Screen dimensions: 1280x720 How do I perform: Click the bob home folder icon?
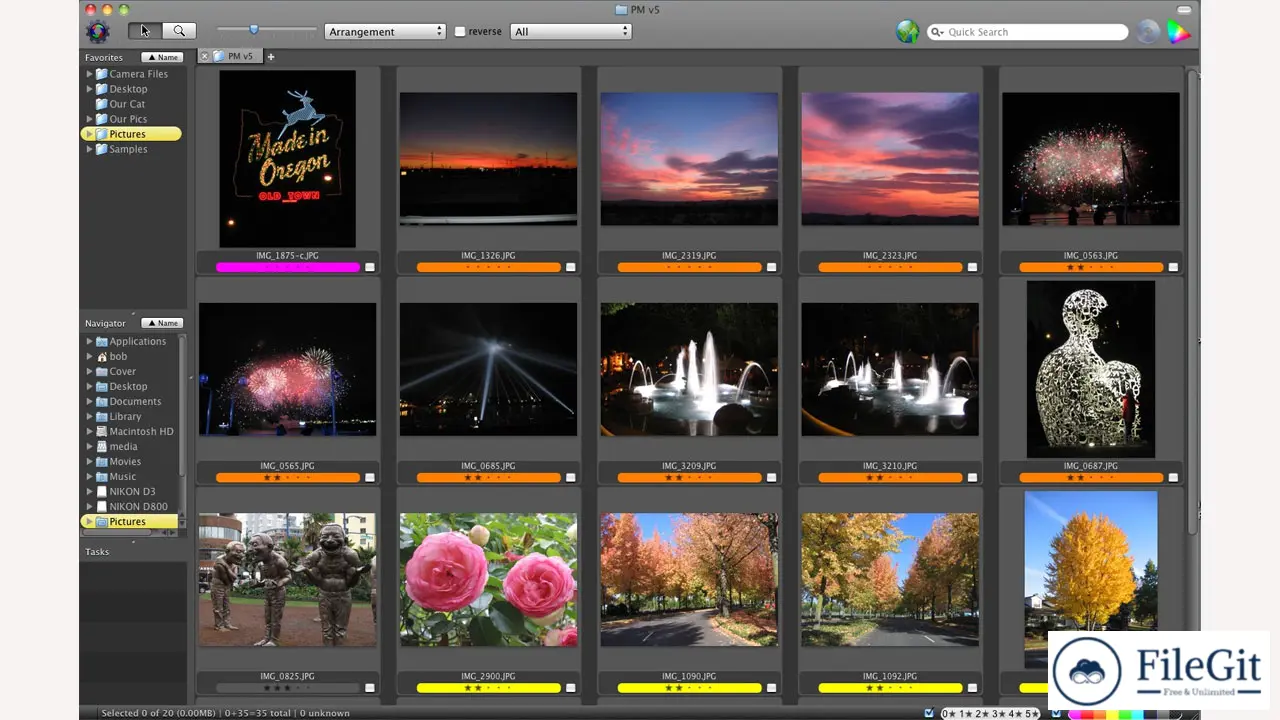(x=101, y=356)
